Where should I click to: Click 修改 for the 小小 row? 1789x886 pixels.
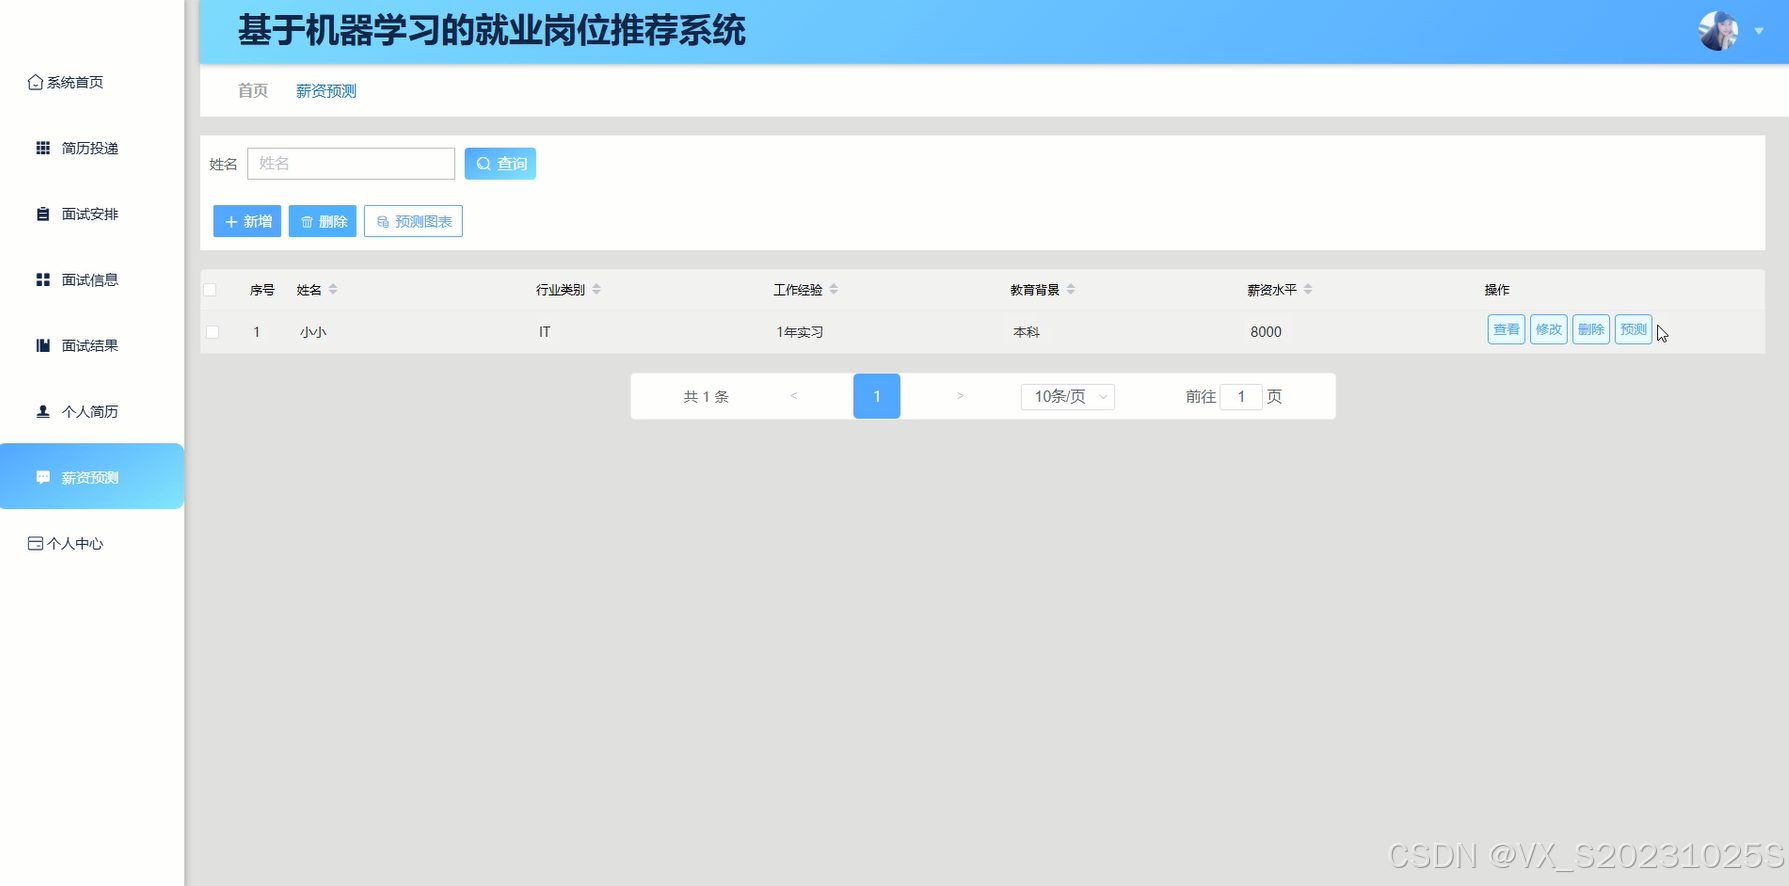click(1548, 329)
